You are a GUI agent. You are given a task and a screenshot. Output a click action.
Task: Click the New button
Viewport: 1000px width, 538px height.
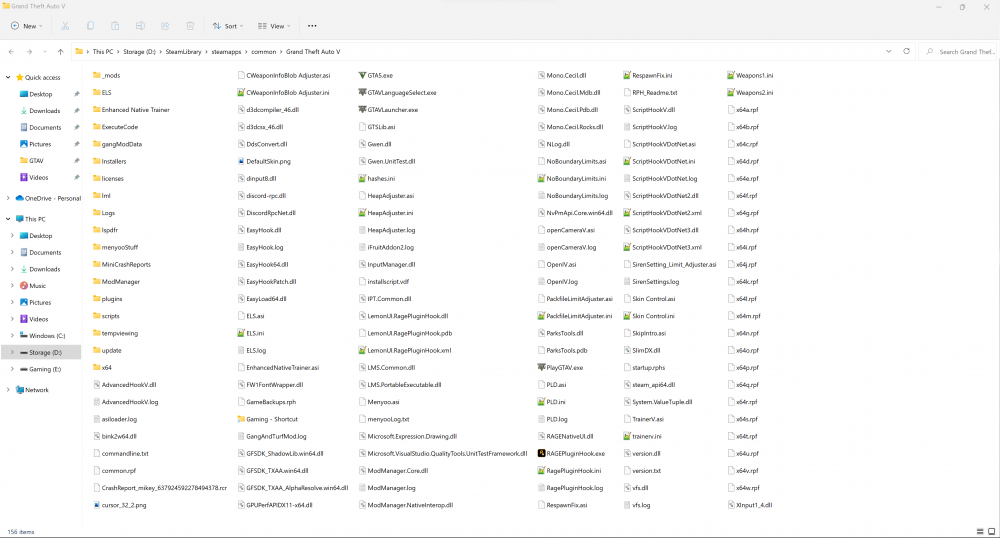(25, 26)
